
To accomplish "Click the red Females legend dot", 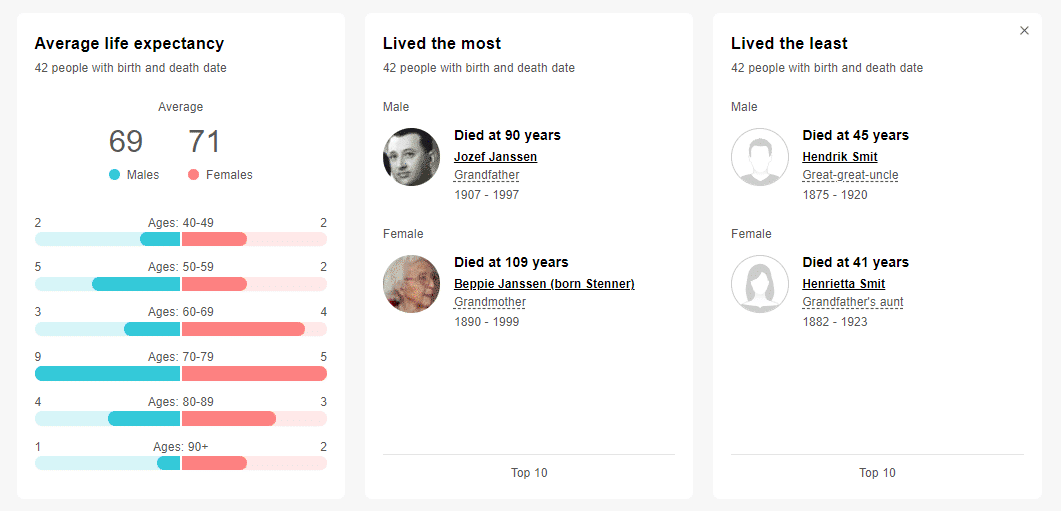I will coord(194,175).
